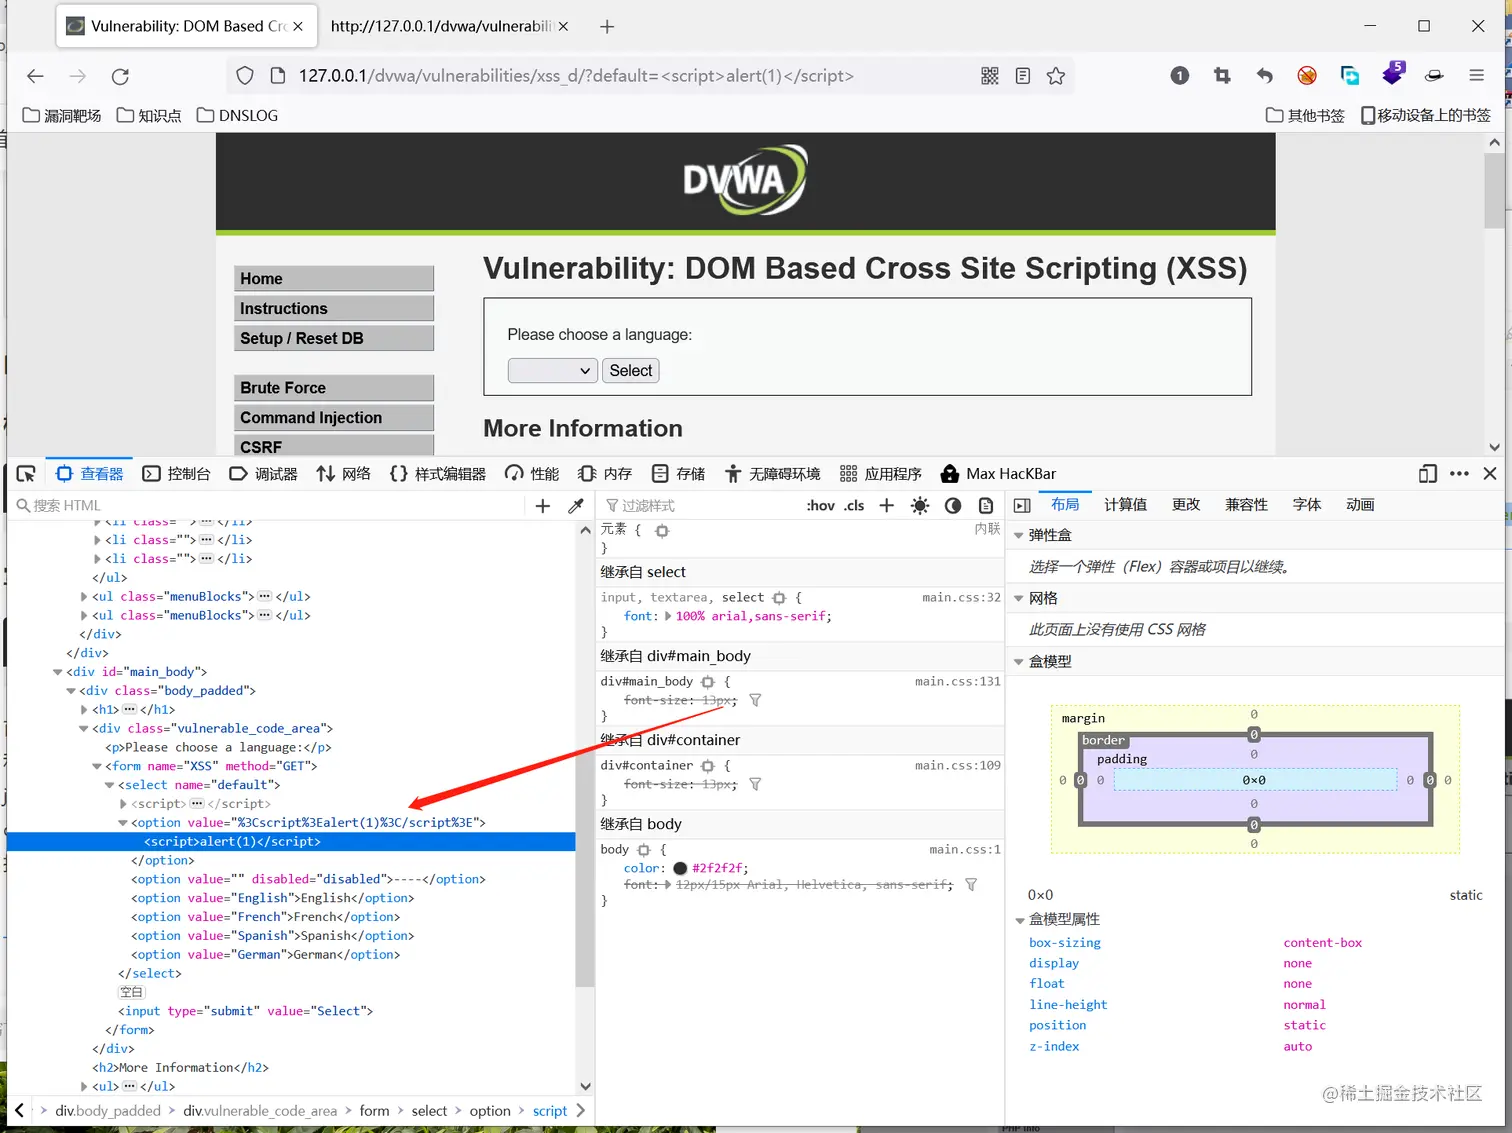Click the body color #2f2f2f swatch

680,868
